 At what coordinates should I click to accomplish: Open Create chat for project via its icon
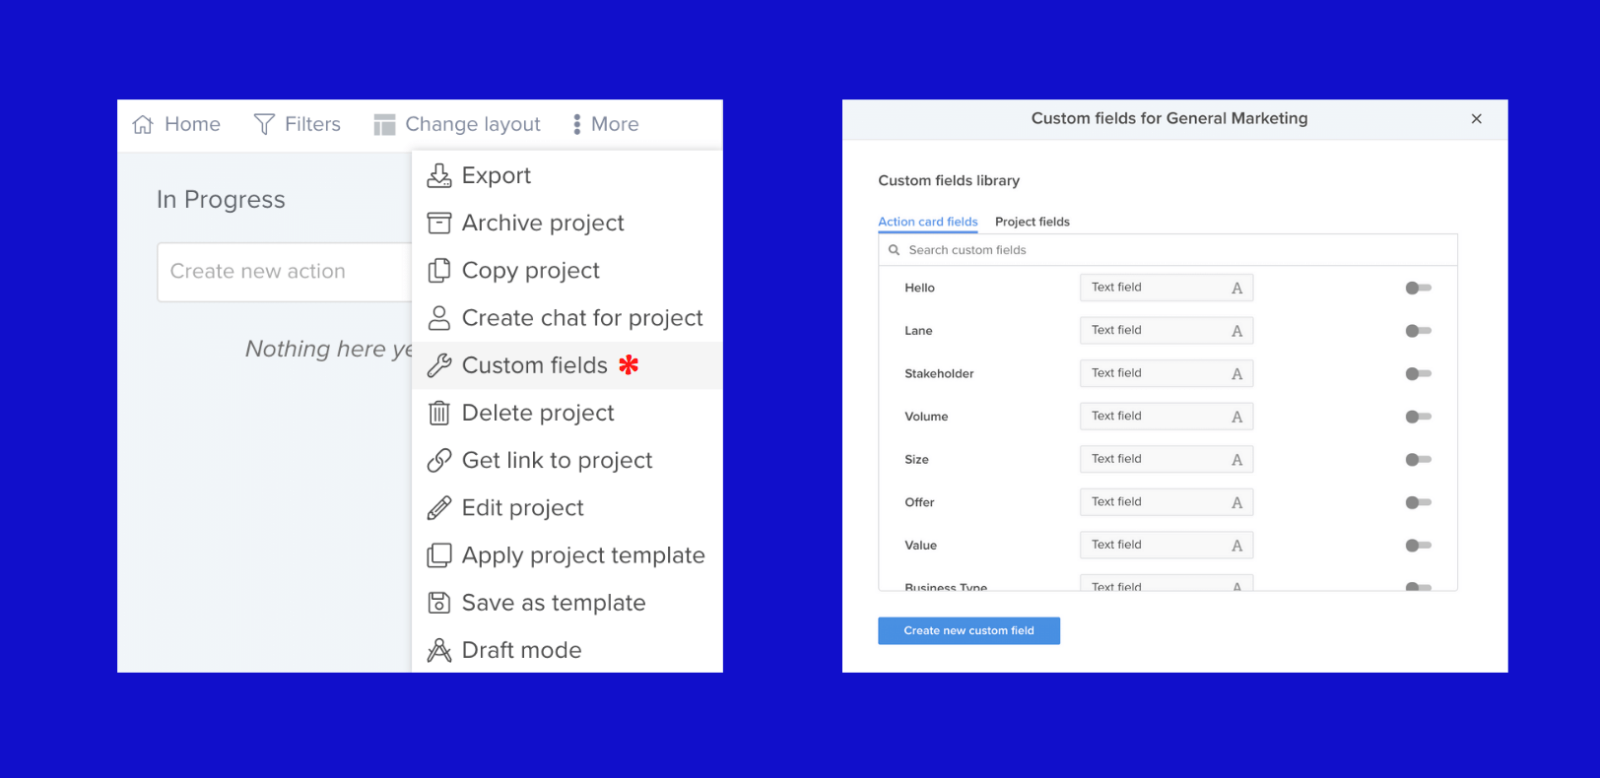439,317
